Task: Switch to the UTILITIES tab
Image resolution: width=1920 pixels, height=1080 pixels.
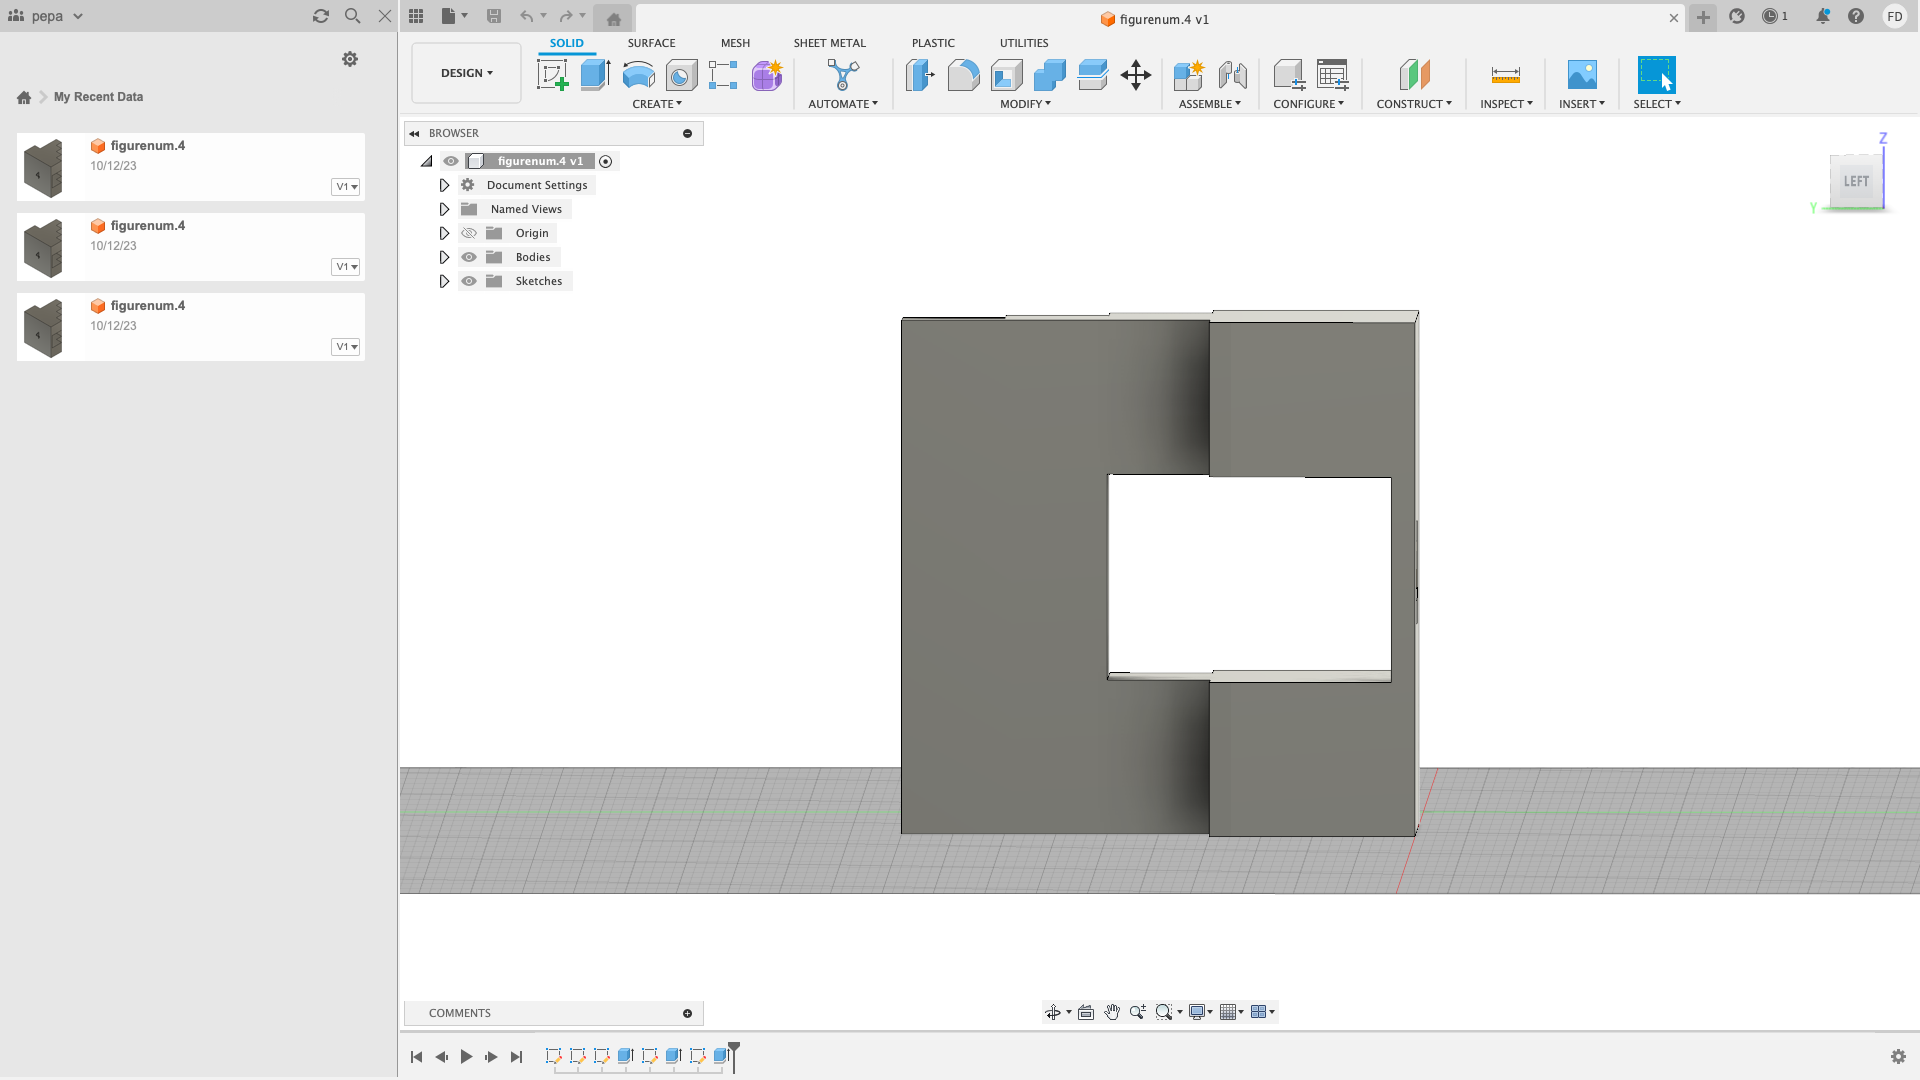Action: click(1024, 43)
